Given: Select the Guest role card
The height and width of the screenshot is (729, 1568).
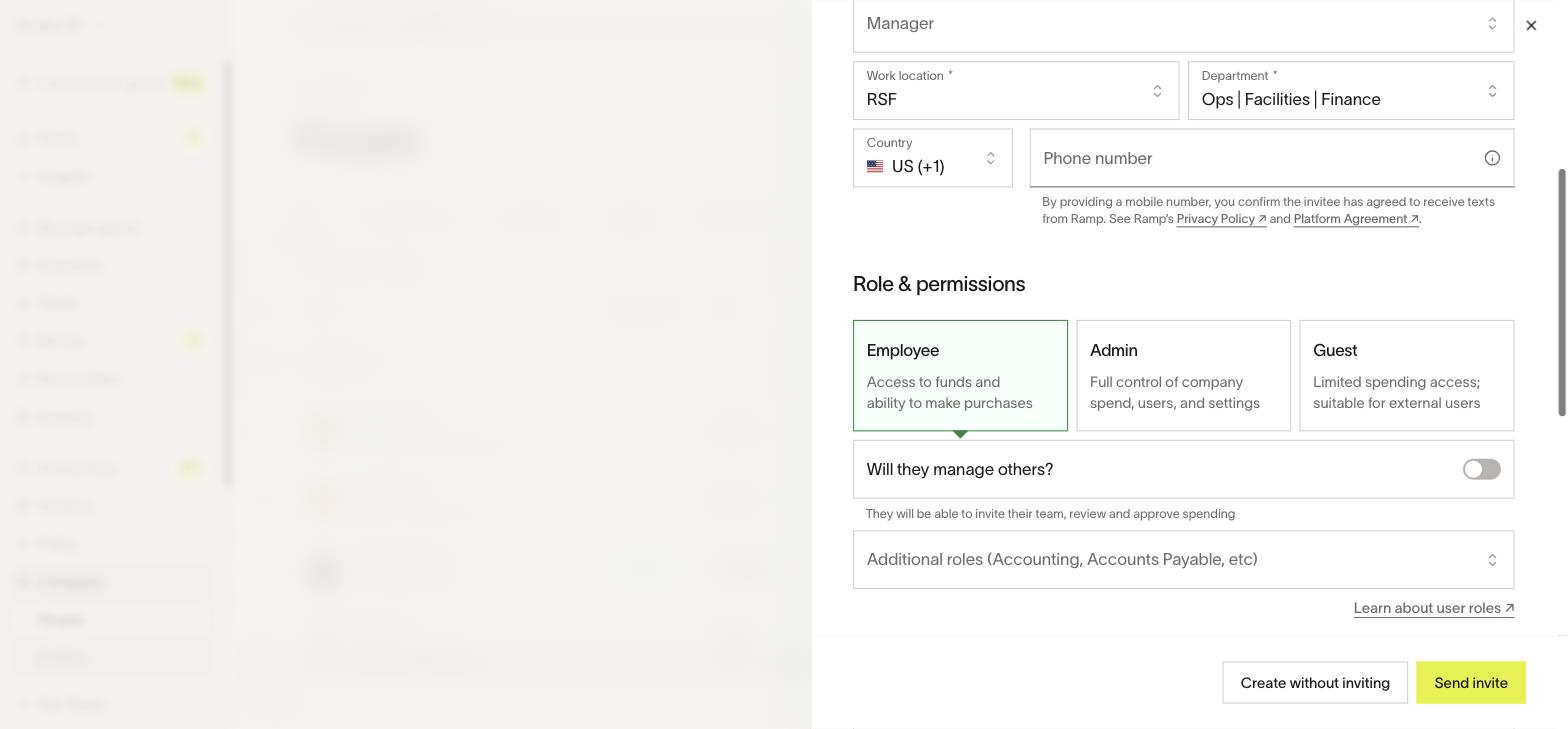Looking at the screenshot, I should (1406, 376).
